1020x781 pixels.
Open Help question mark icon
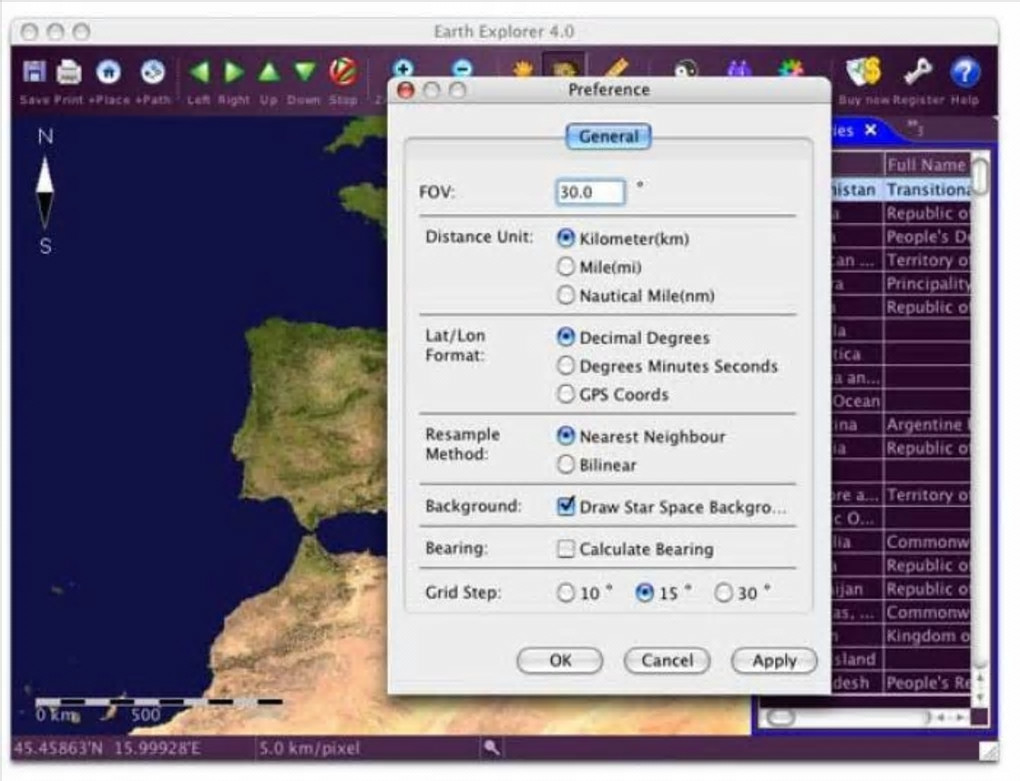pyautogui.click(x=965, y=72)
